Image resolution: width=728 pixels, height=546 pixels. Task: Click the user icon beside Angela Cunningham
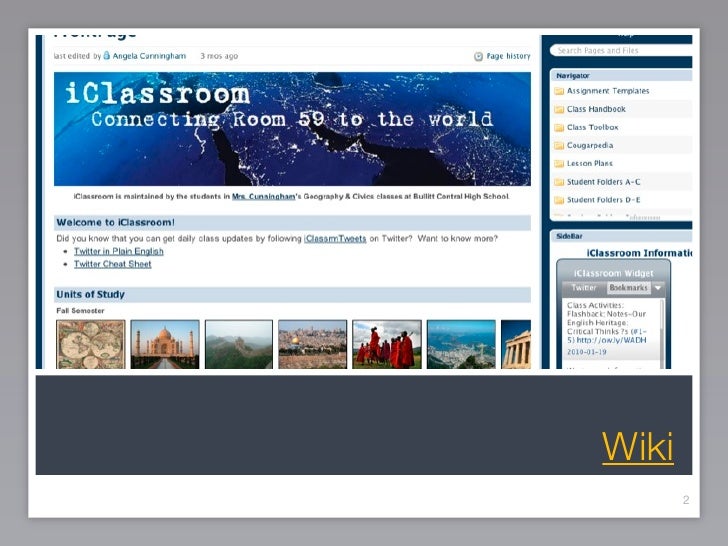[x=106, y=56]
